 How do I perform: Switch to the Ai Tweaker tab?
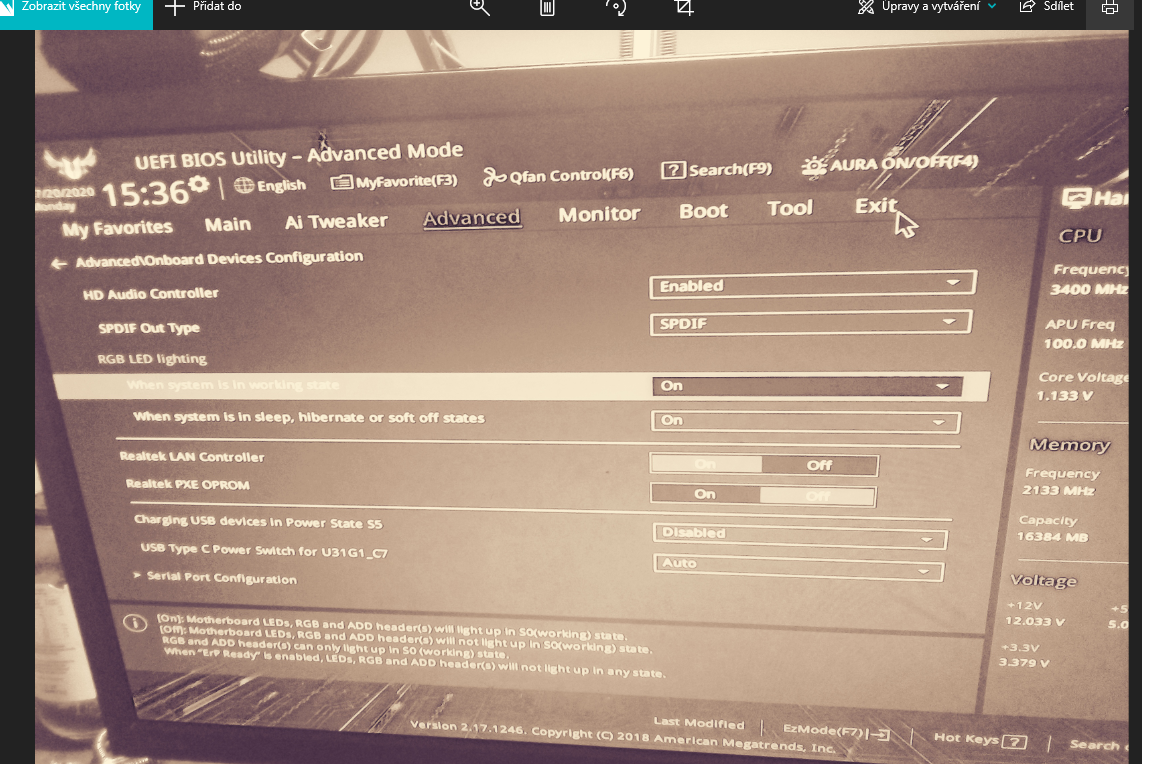(335, 221)
